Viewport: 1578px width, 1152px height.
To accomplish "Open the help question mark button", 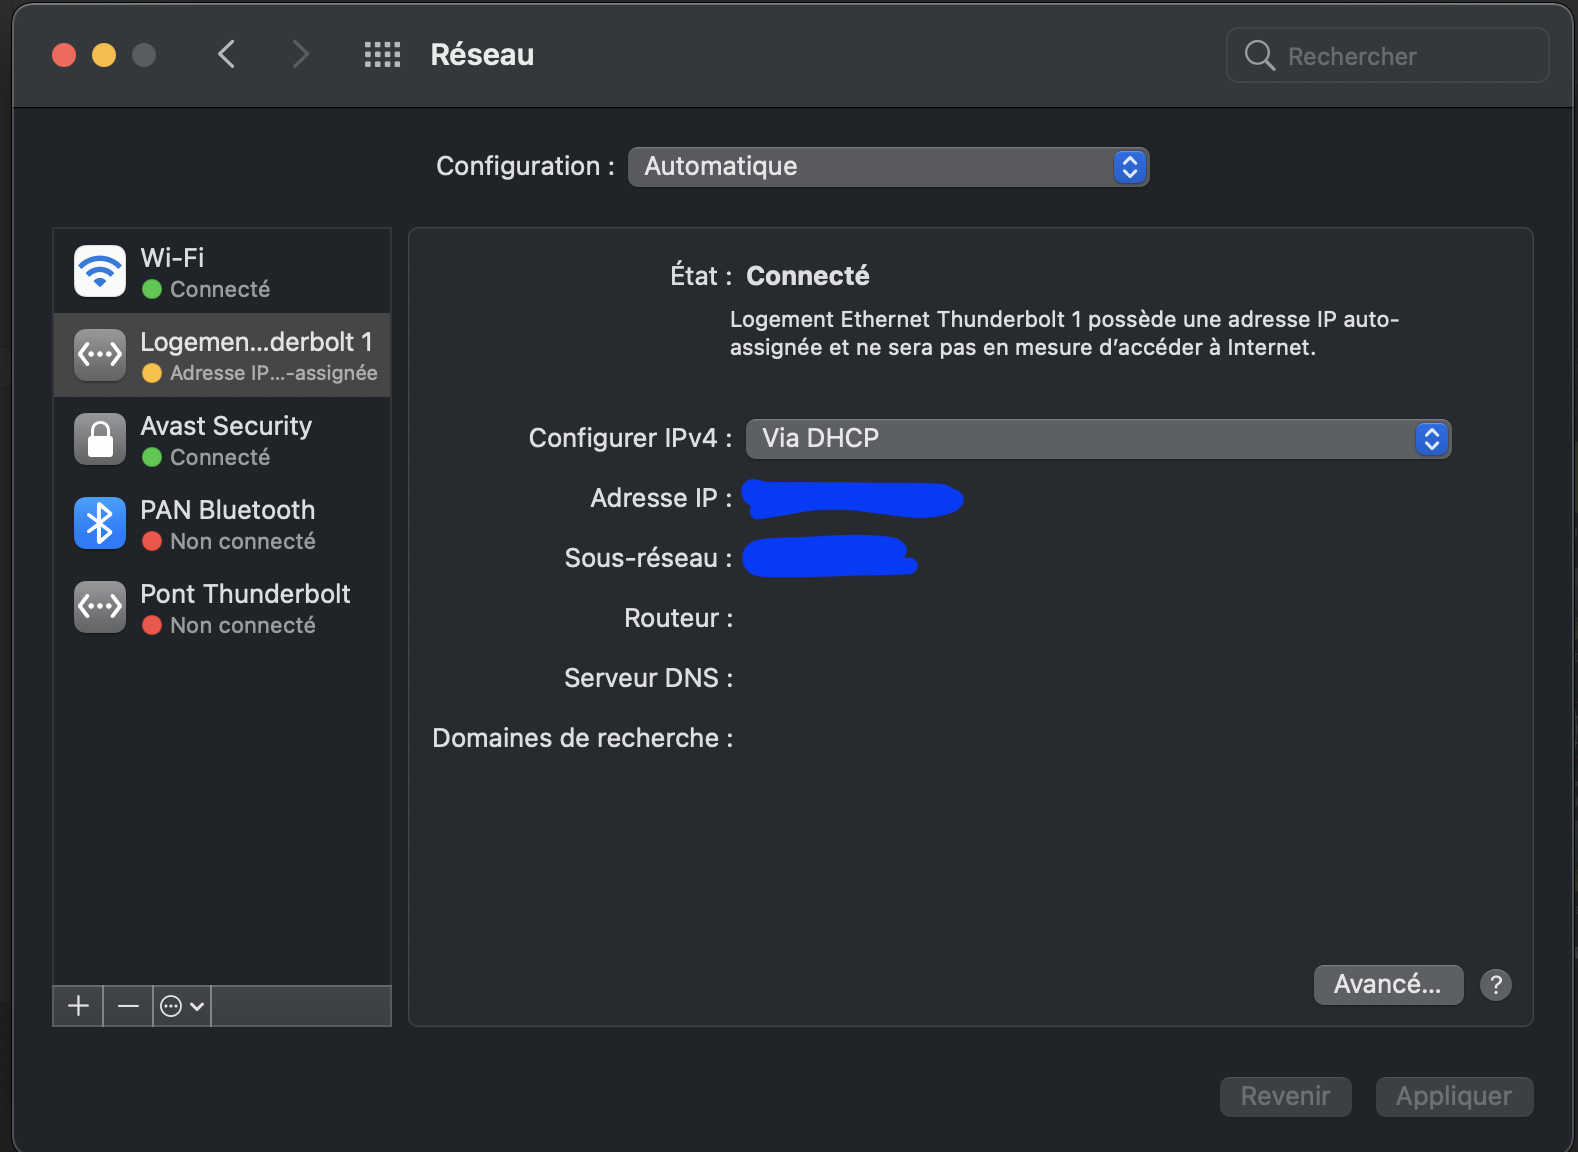I will tap(1495, 985).
